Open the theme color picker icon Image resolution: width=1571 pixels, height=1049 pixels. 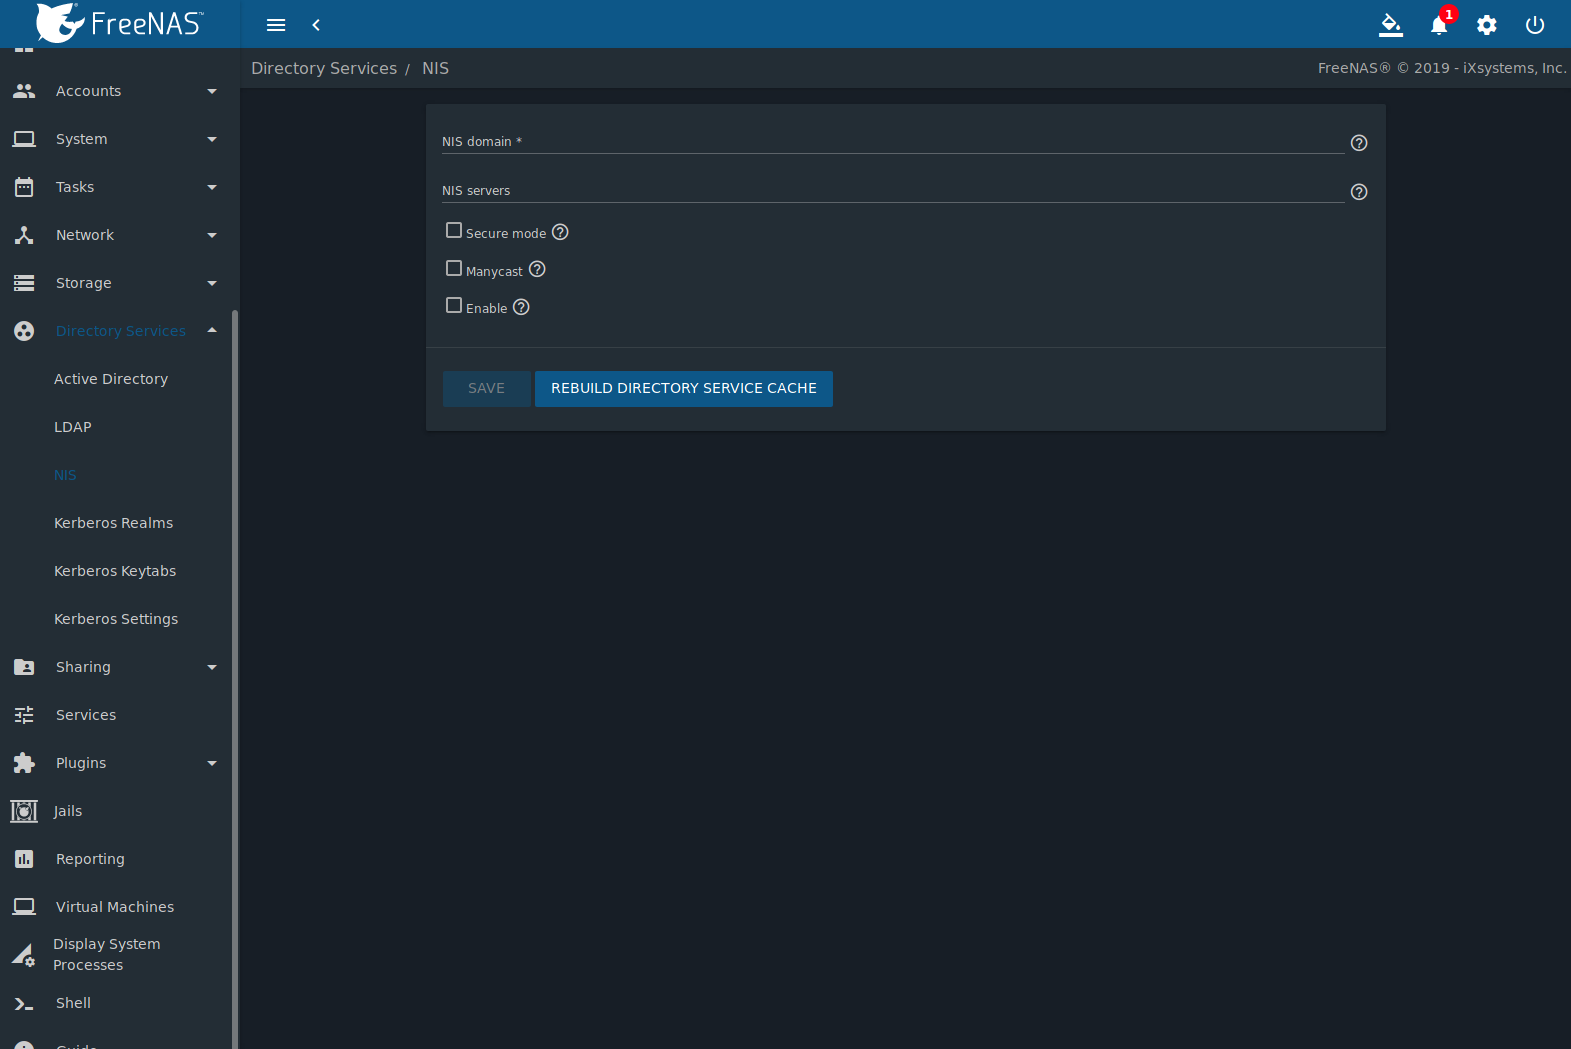tap(1391, 25)
